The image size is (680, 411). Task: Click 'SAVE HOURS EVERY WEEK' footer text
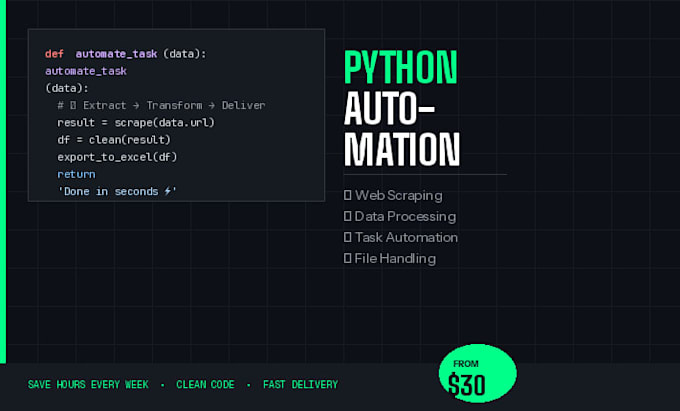[x=88, y=385]
